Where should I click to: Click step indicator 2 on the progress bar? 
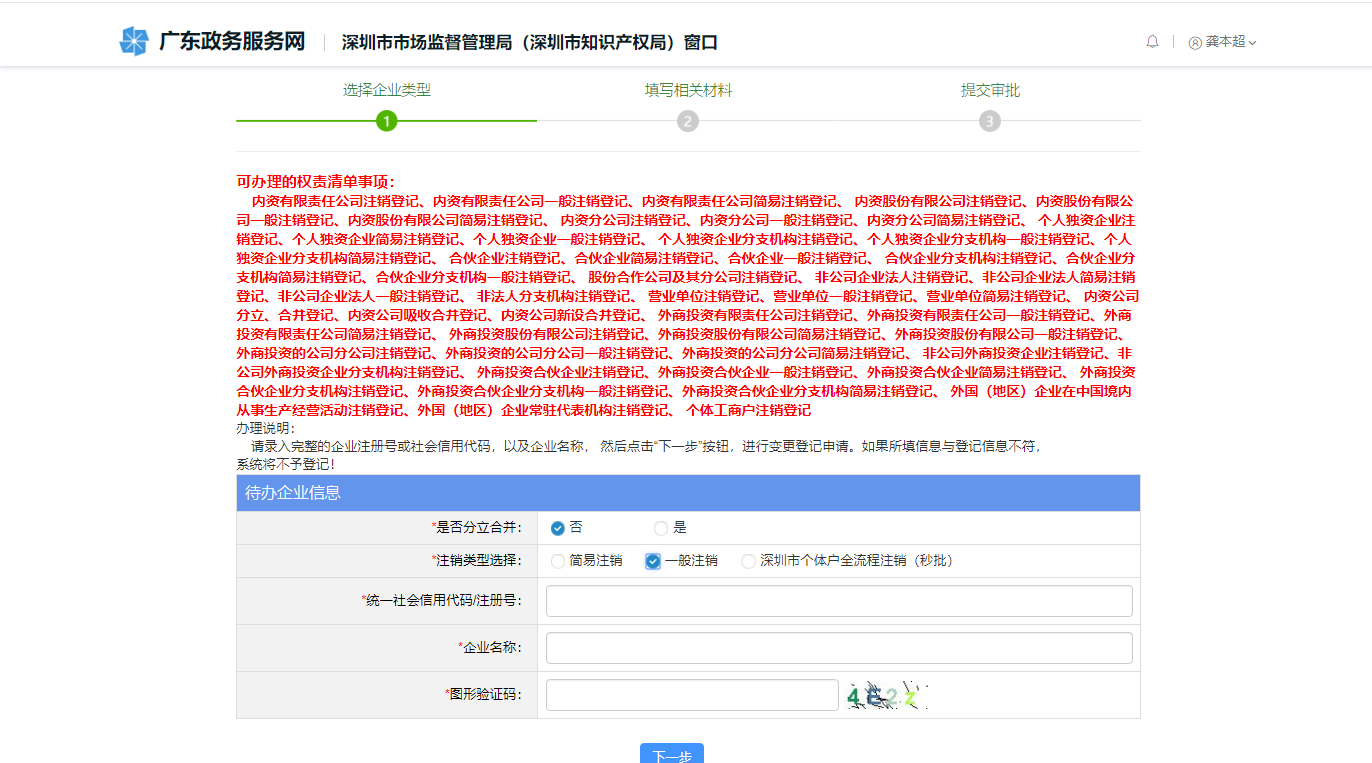[x=688, y=120]
